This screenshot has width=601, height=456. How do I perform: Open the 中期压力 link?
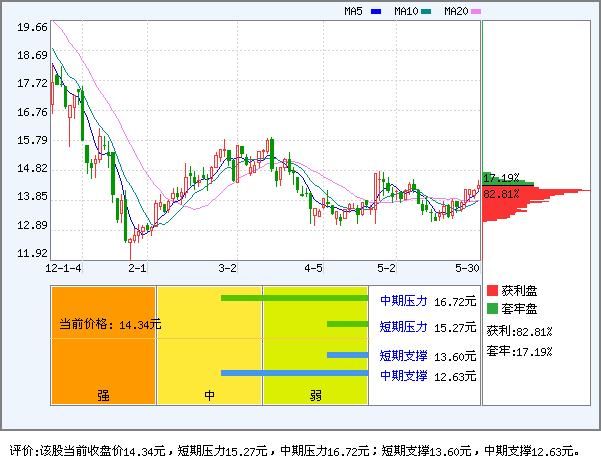[x=403, y=300]
